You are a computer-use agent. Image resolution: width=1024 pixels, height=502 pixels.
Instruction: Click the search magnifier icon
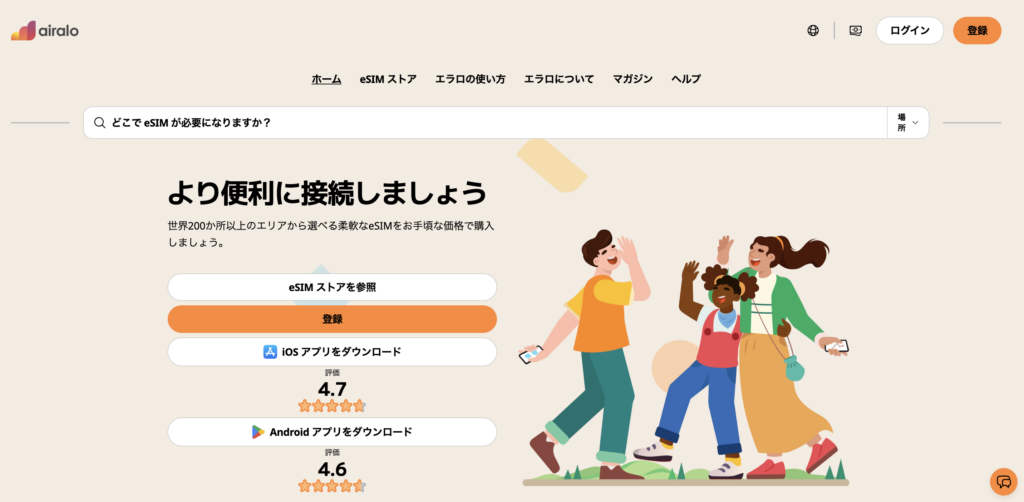99,123
